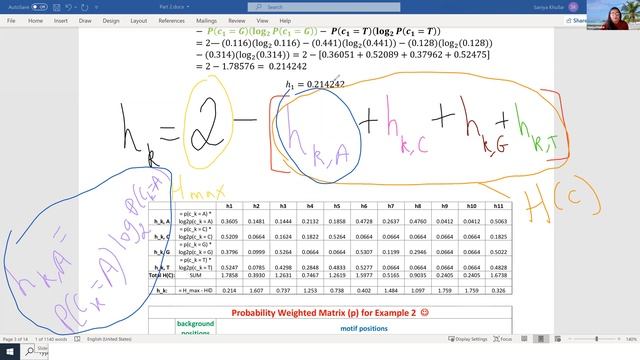Click the SUM label in the Total H(C) row
The width and height of the screenshot is (640, 360).
click(196, 276)
